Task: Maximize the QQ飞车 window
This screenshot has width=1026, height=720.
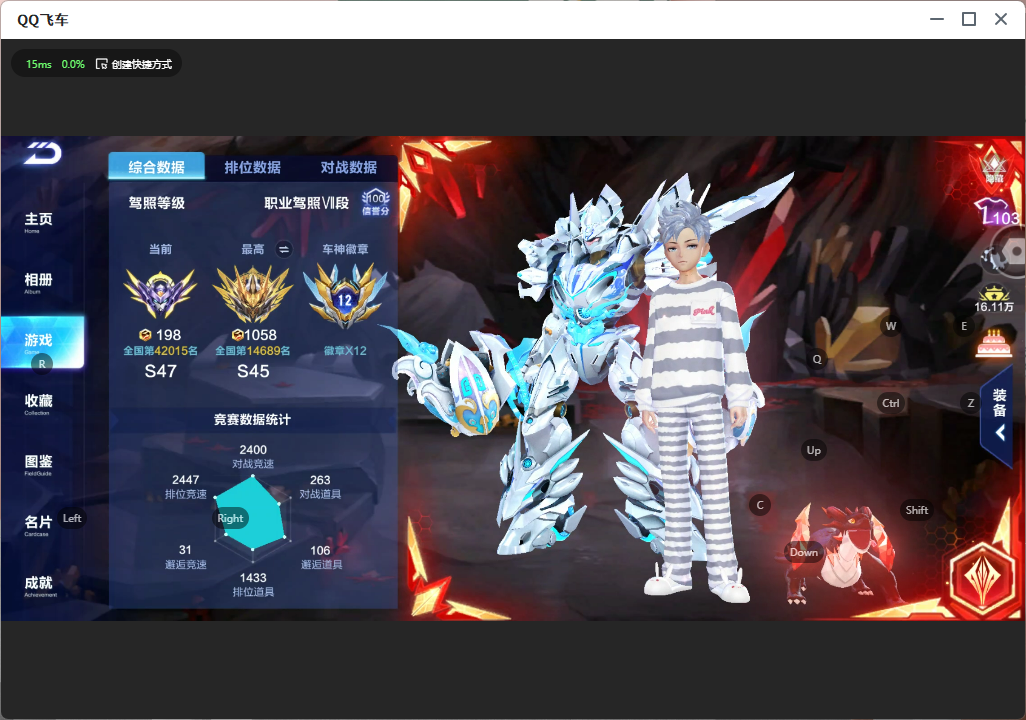Action: pyautogui.click(x=969, y=20)
